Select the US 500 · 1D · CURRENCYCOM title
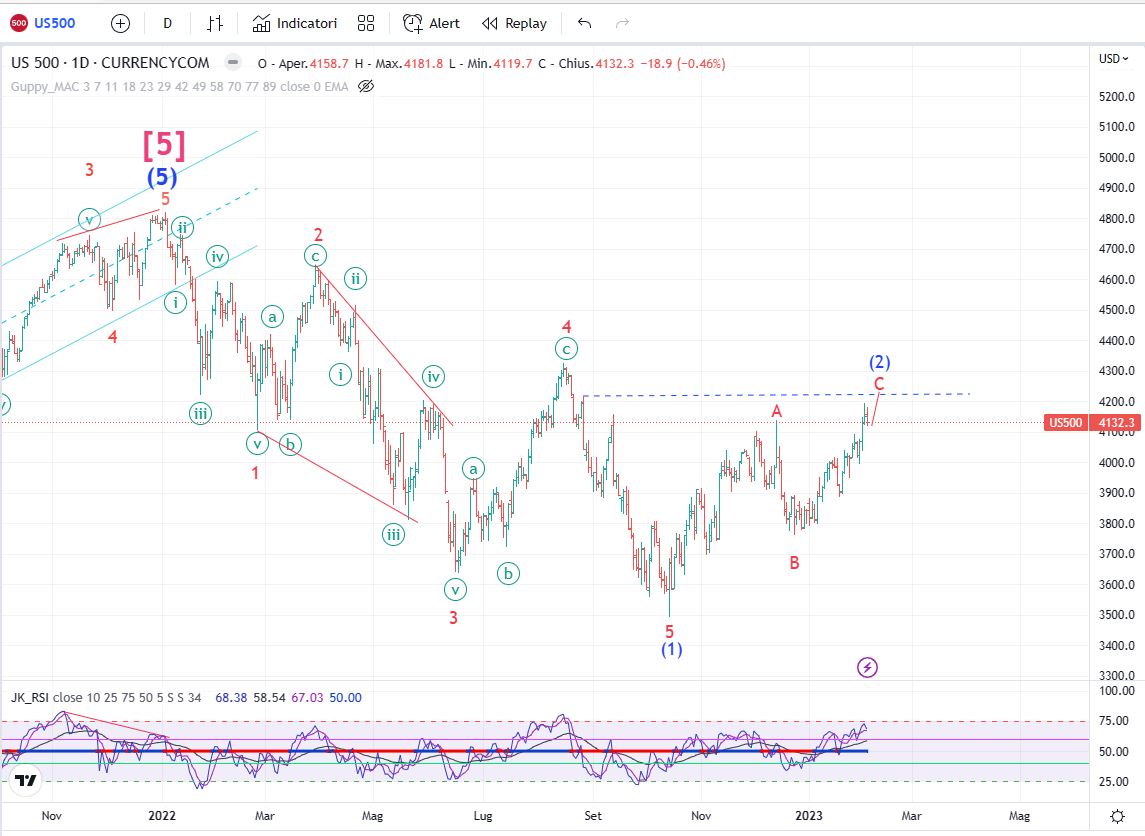This screenshot has width=1145, height=836. 110,63
